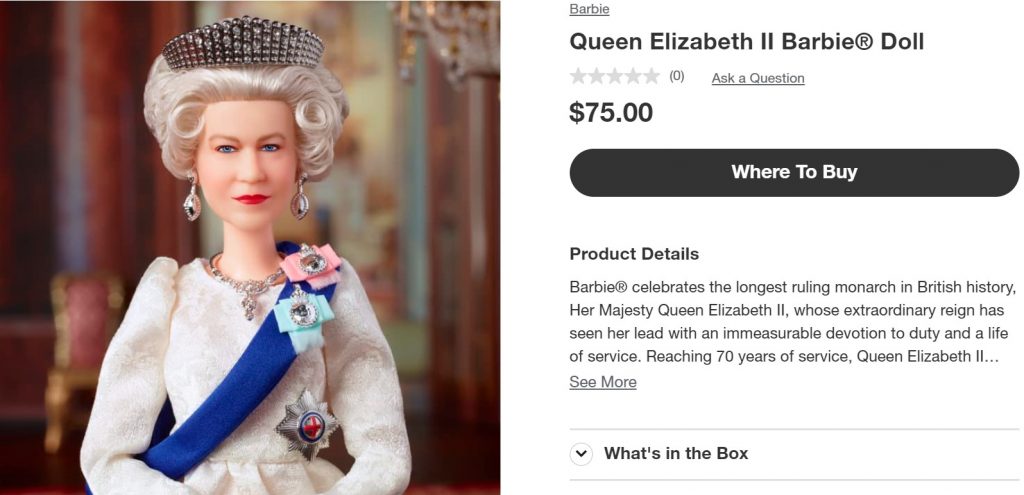Select the third rating star
The height and width of the screenshot is (495, 1024).
[x=614, y=76]
